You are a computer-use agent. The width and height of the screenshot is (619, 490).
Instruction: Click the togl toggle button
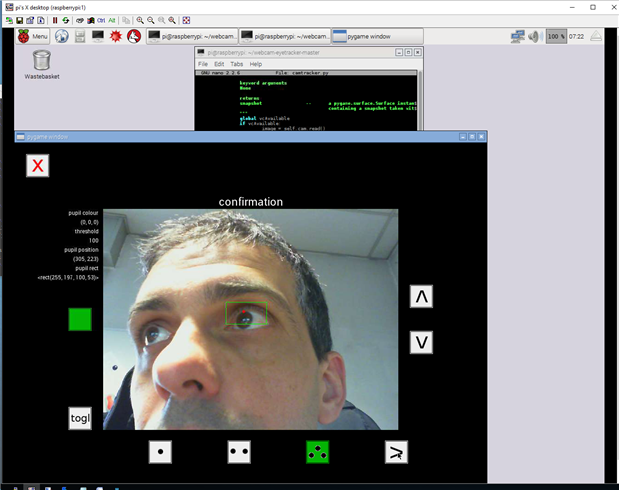[80, 419]
